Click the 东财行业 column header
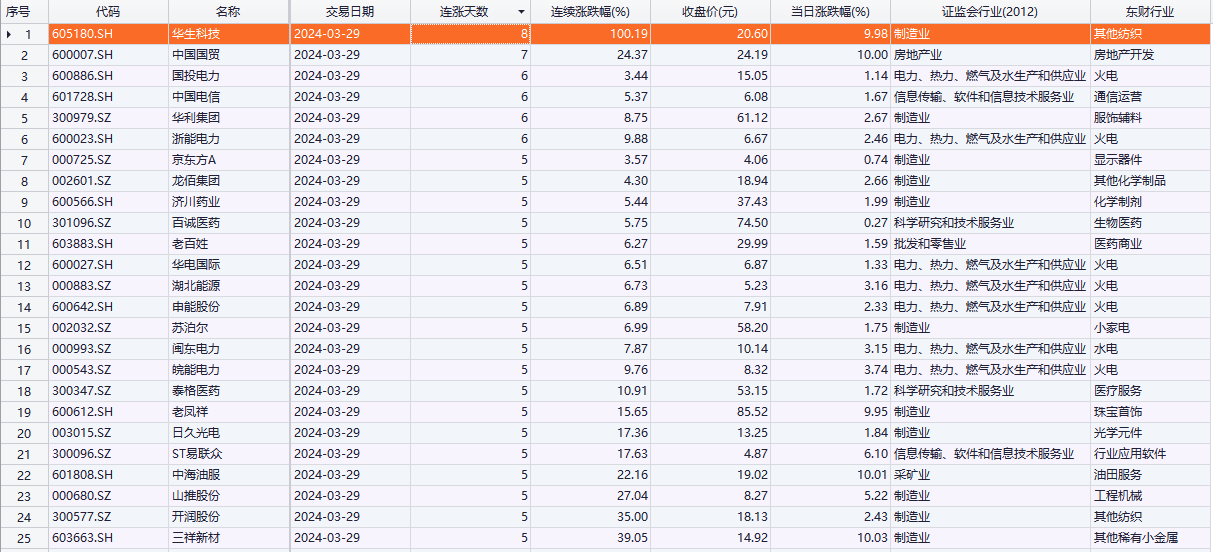 coord(1149,12)
